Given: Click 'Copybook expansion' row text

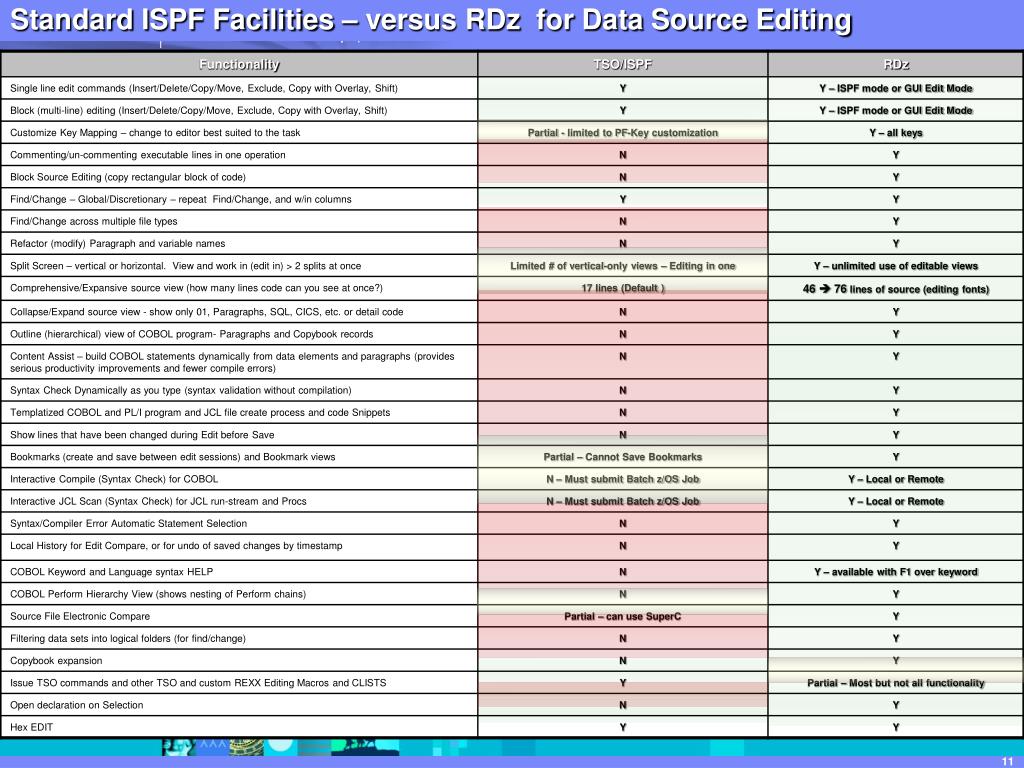Looking at the screenshot, I should 56,661.
